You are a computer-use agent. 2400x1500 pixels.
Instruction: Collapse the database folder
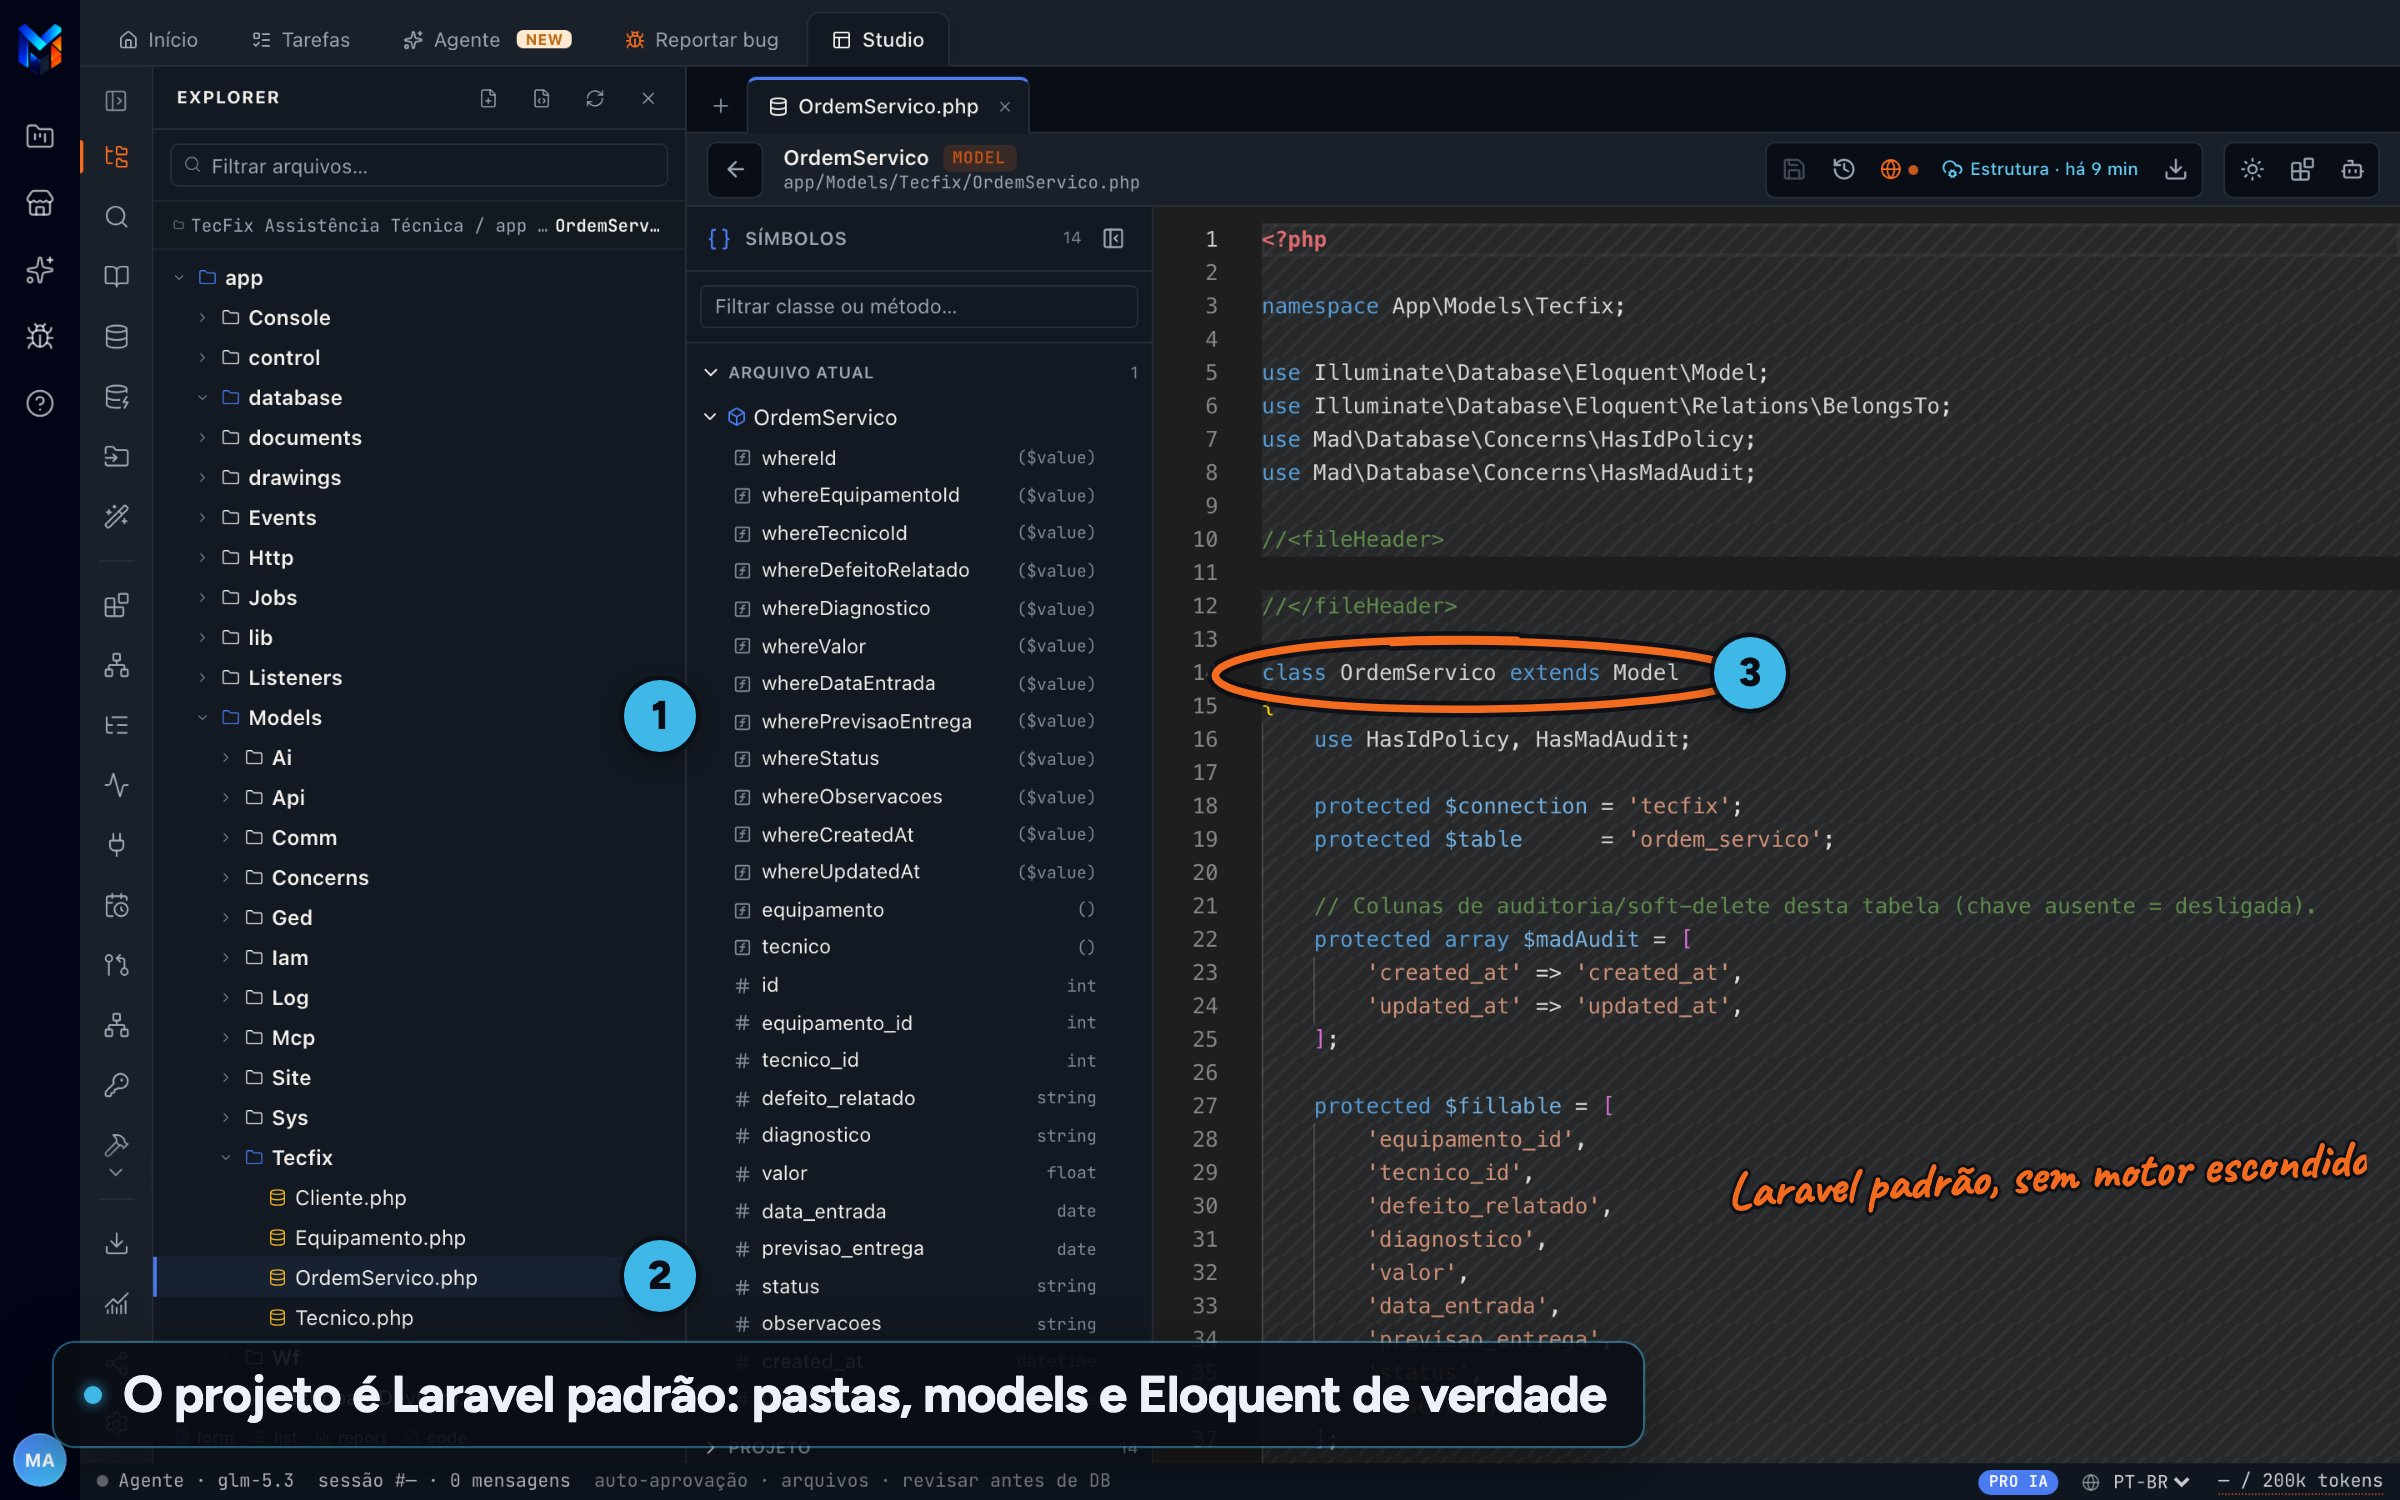pos(203,397)
